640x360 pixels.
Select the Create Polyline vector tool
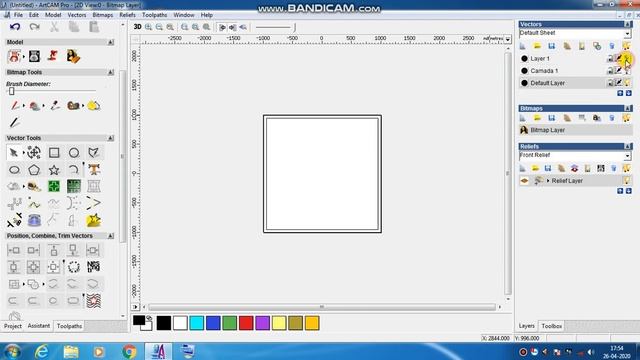[x=93, y=153]
